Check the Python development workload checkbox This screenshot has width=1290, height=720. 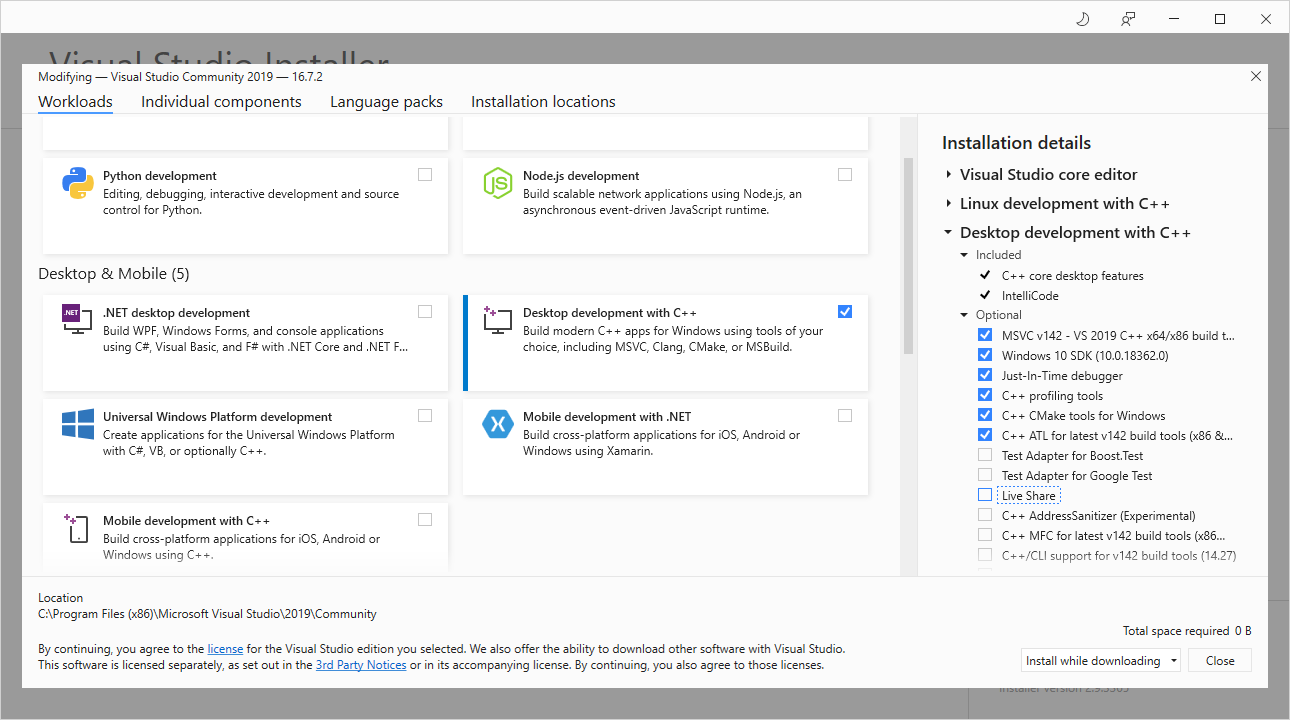click(425, 174)
